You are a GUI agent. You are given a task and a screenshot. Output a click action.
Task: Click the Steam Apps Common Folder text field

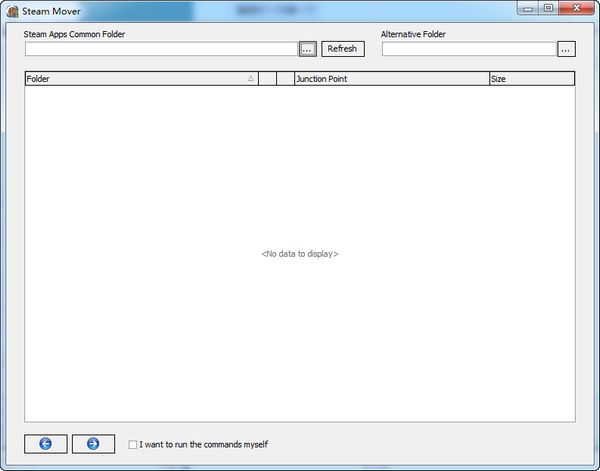(x=161, y=49)
